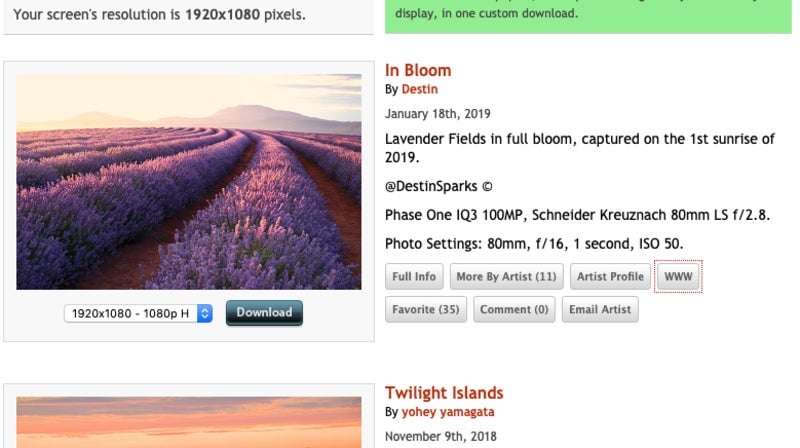The width and height of the screenshot is (800, 448).
Task: Click the Download button
Action: [264, 312]
